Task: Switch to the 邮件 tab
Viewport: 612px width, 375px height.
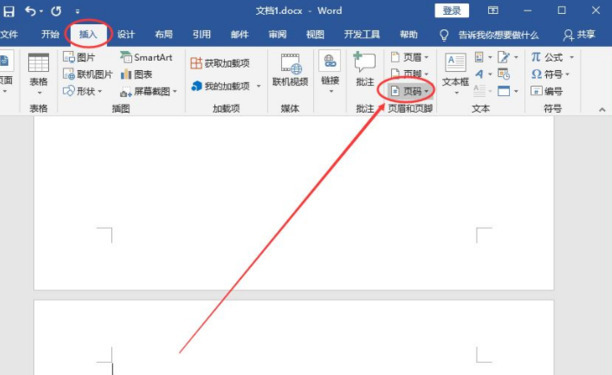Action: click(x=239, y=34)
